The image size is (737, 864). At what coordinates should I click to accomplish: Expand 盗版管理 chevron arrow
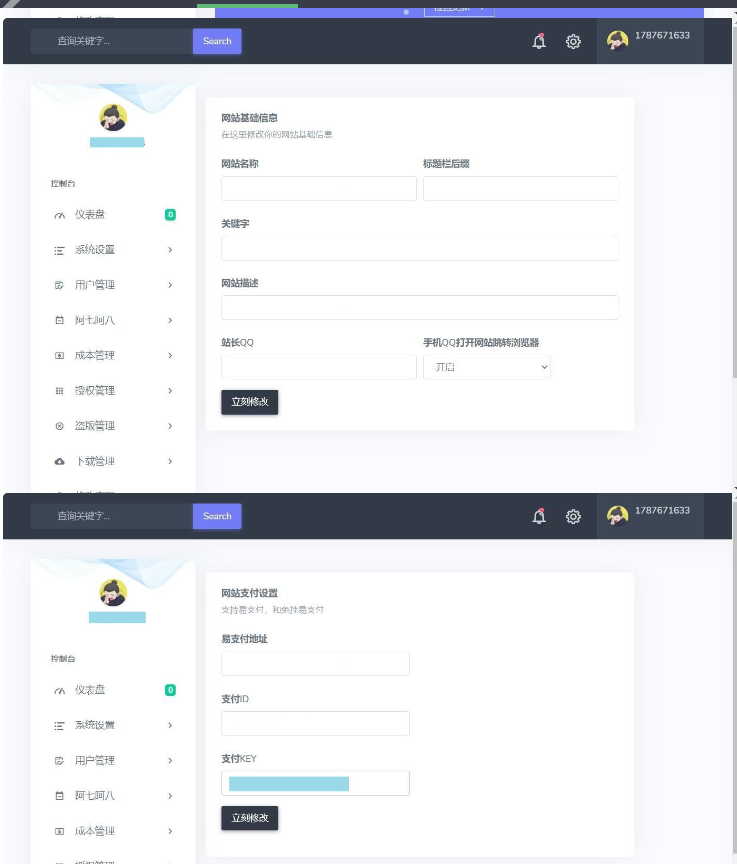click(170, 426)
